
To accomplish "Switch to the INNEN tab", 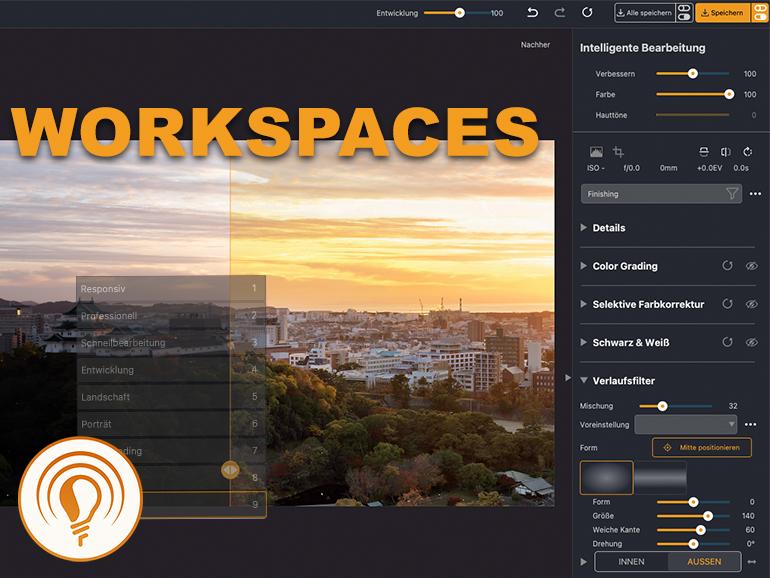I will [x=631, y=562].
